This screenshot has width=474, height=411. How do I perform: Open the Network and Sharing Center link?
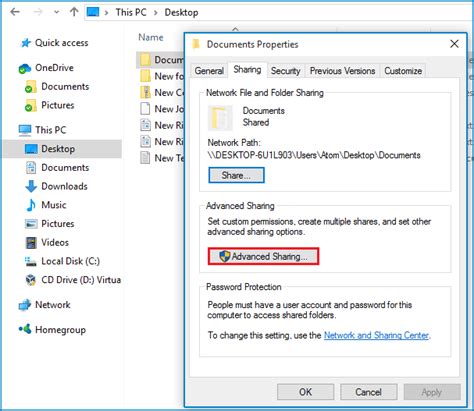tap(376, 335)
